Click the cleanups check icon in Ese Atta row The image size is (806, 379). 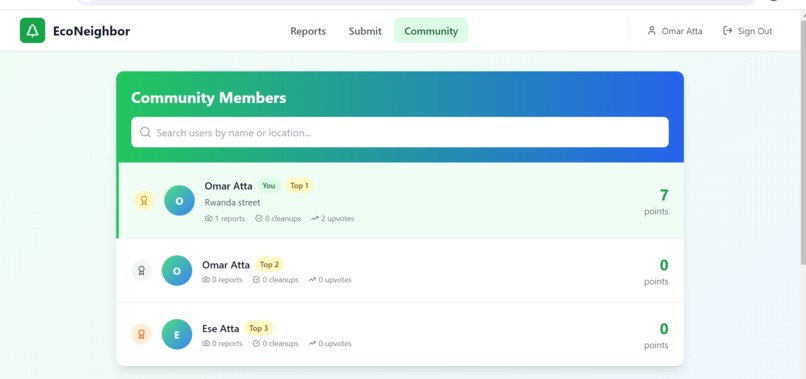[256, 344]
